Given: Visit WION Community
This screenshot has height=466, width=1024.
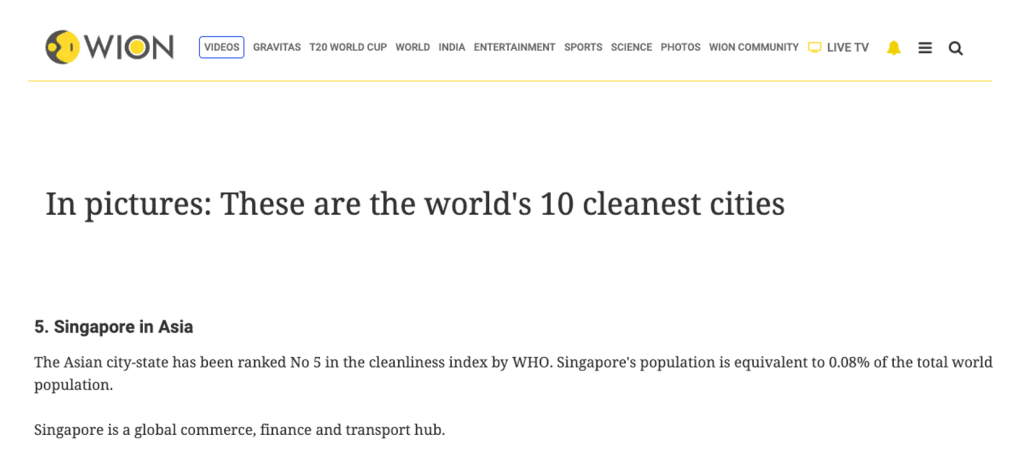Looking at the screenshot, I should click(754, 47).
